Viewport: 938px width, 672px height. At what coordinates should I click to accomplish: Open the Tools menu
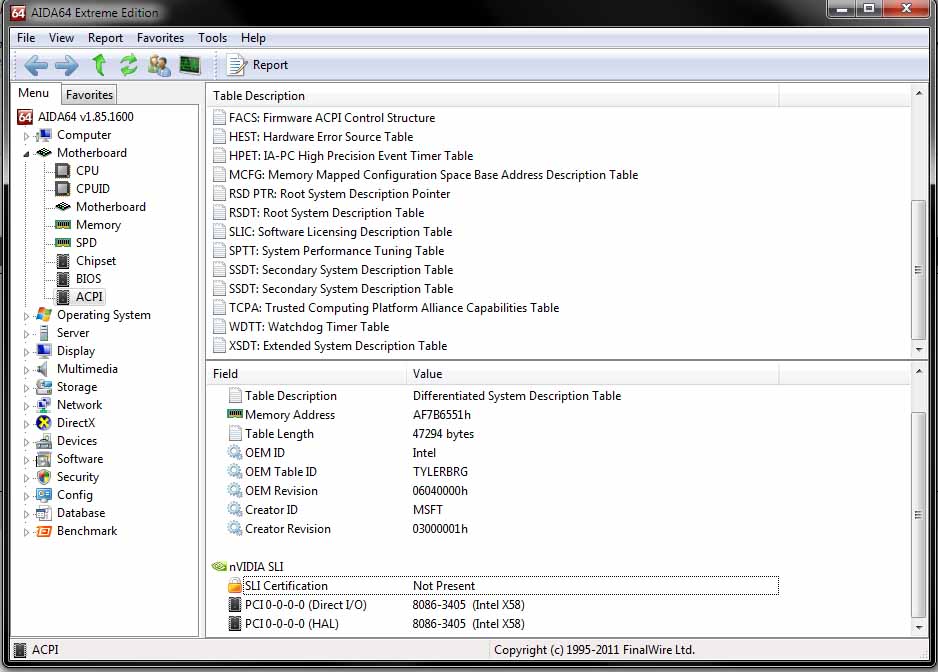(212, 38)
